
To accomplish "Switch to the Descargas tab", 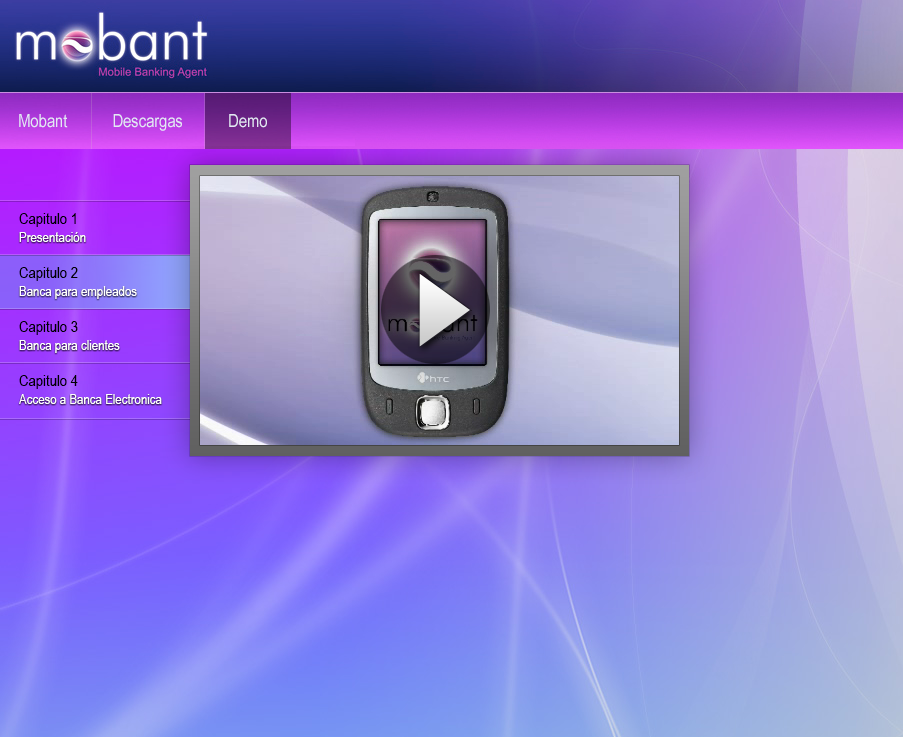I will pos(147,121).
